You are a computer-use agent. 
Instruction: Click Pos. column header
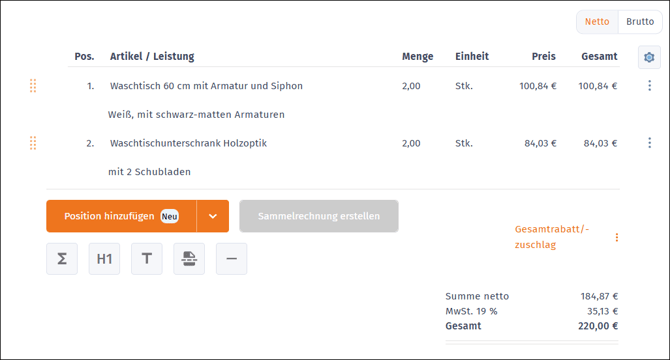84,56
